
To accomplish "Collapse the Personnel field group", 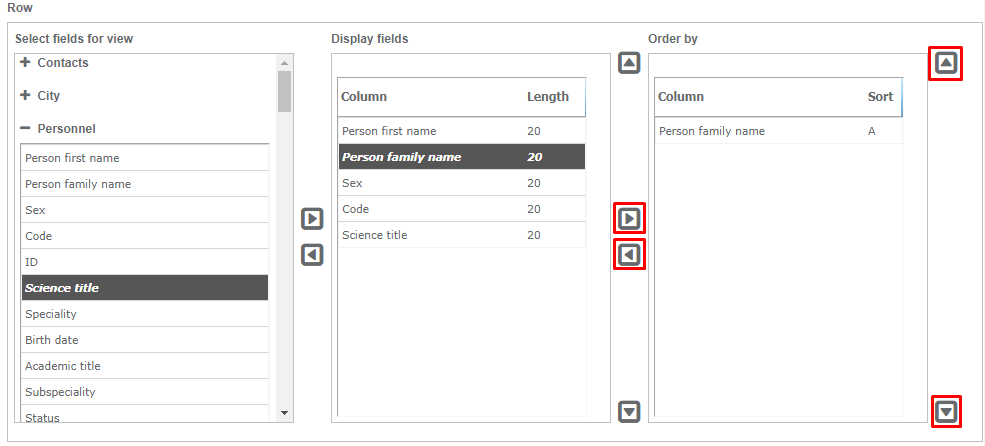I will pos(25,129).
